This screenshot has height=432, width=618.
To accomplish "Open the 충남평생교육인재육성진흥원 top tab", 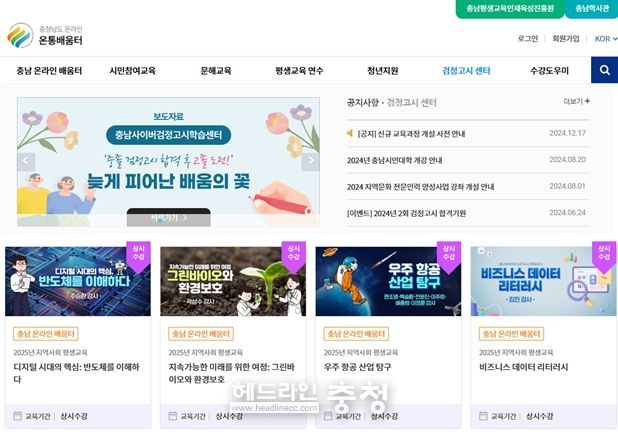I will [x=510, y=8].
